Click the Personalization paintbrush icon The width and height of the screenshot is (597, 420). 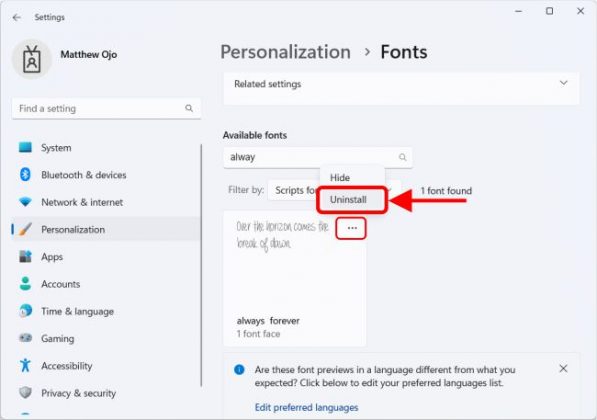pos(26,229)
